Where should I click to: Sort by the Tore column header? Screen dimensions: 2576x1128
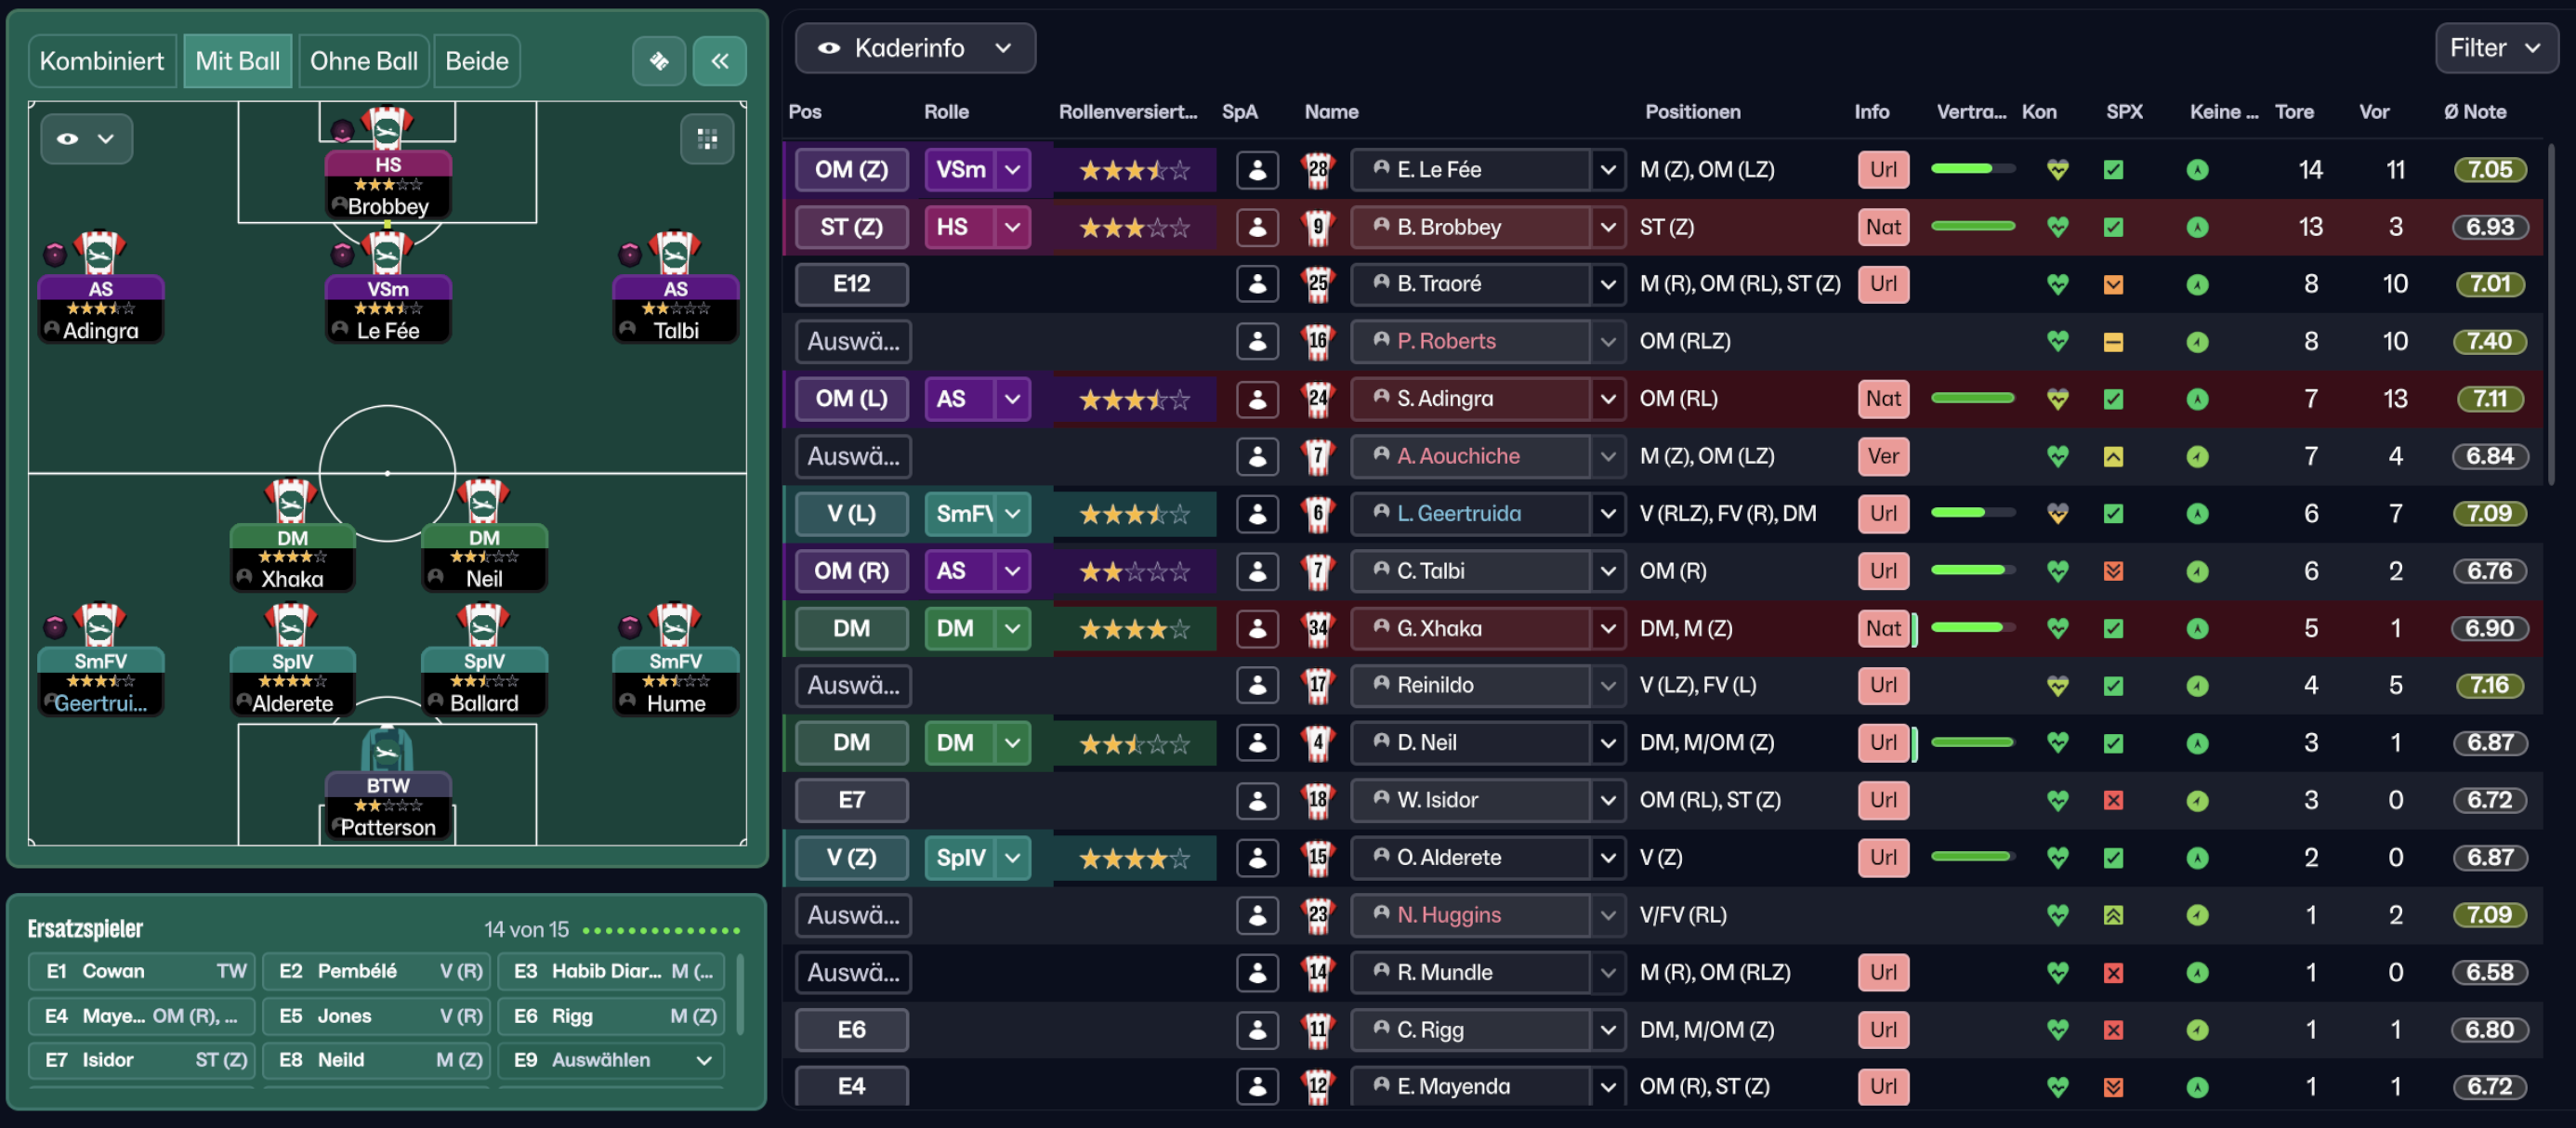(2294, 112)
